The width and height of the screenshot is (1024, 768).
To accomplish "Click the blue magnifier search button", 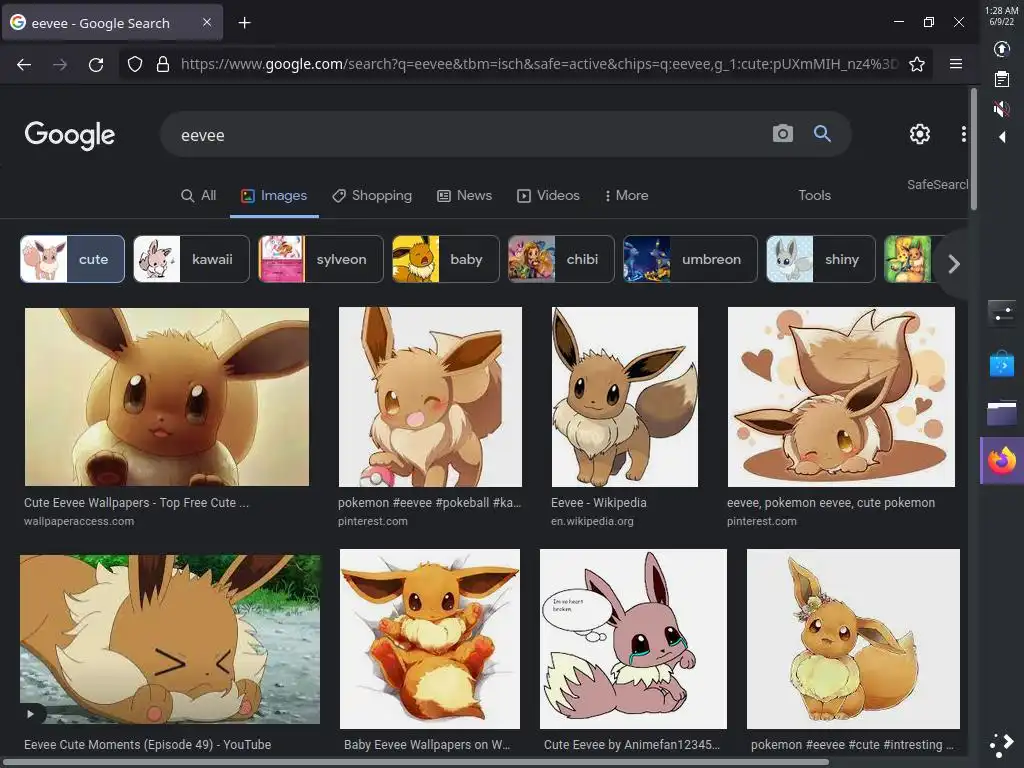I will click(x=822, y=134).
